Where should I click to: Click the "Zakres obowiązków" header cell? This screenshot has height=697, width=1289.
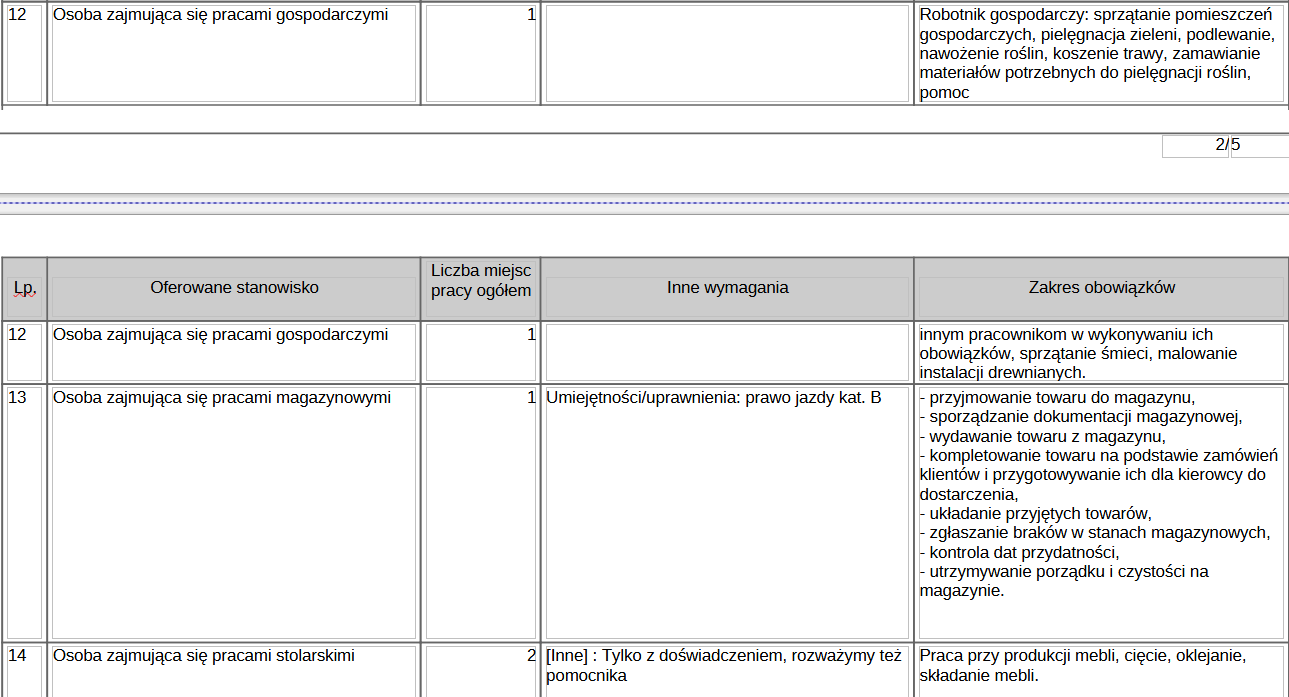[1101, 288]
